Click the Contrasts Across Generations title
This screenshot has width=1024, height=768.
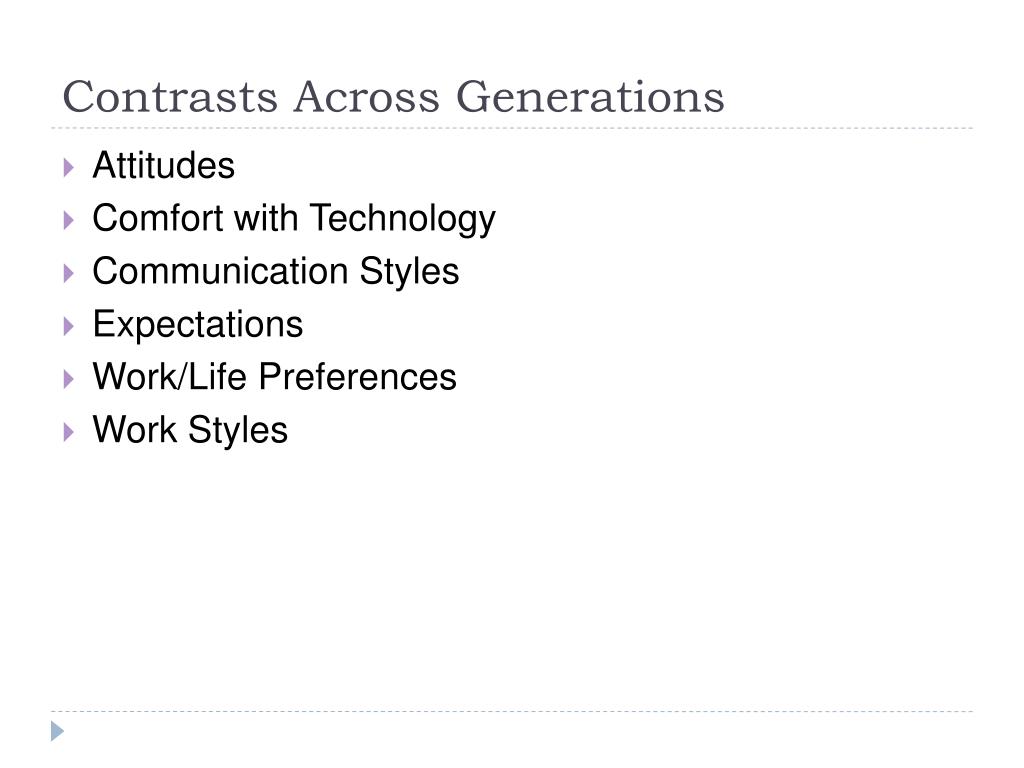[393, 97]
